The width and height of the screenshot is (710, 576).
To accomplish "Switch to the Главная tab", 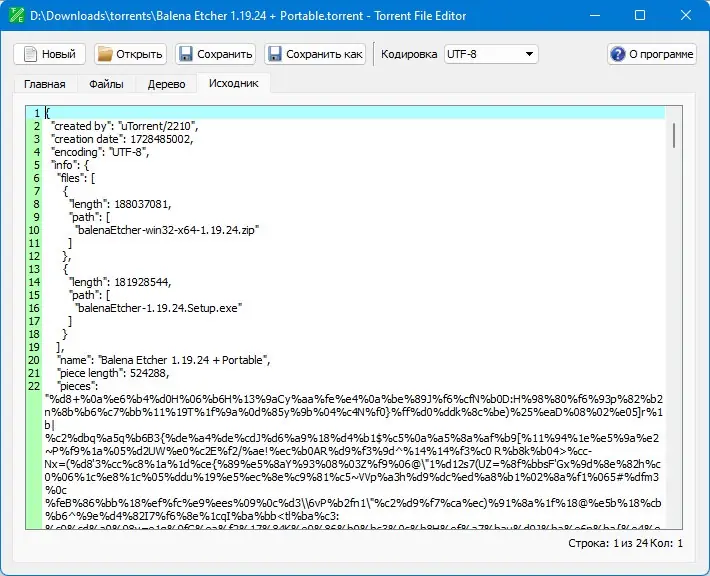I will (x=45, y=84).
